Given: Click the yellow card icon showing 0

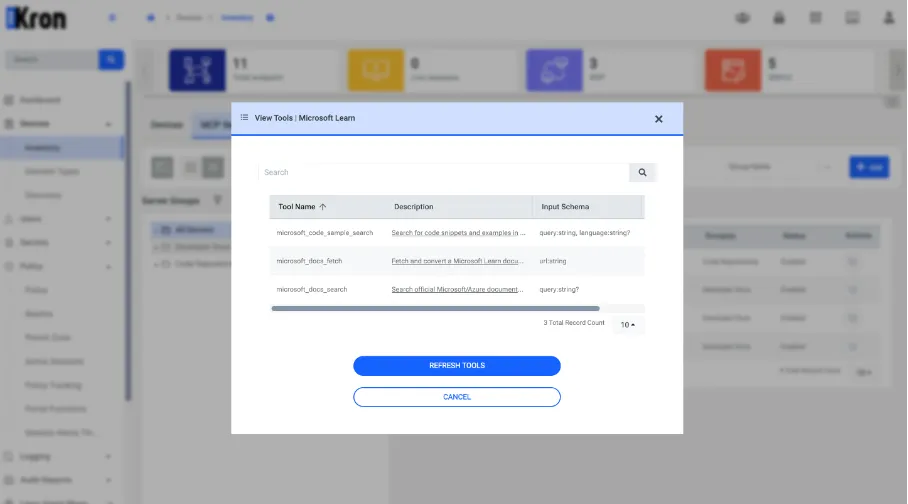Looking at the screenshot, I should pyautogui.click(x=376, y=70).
